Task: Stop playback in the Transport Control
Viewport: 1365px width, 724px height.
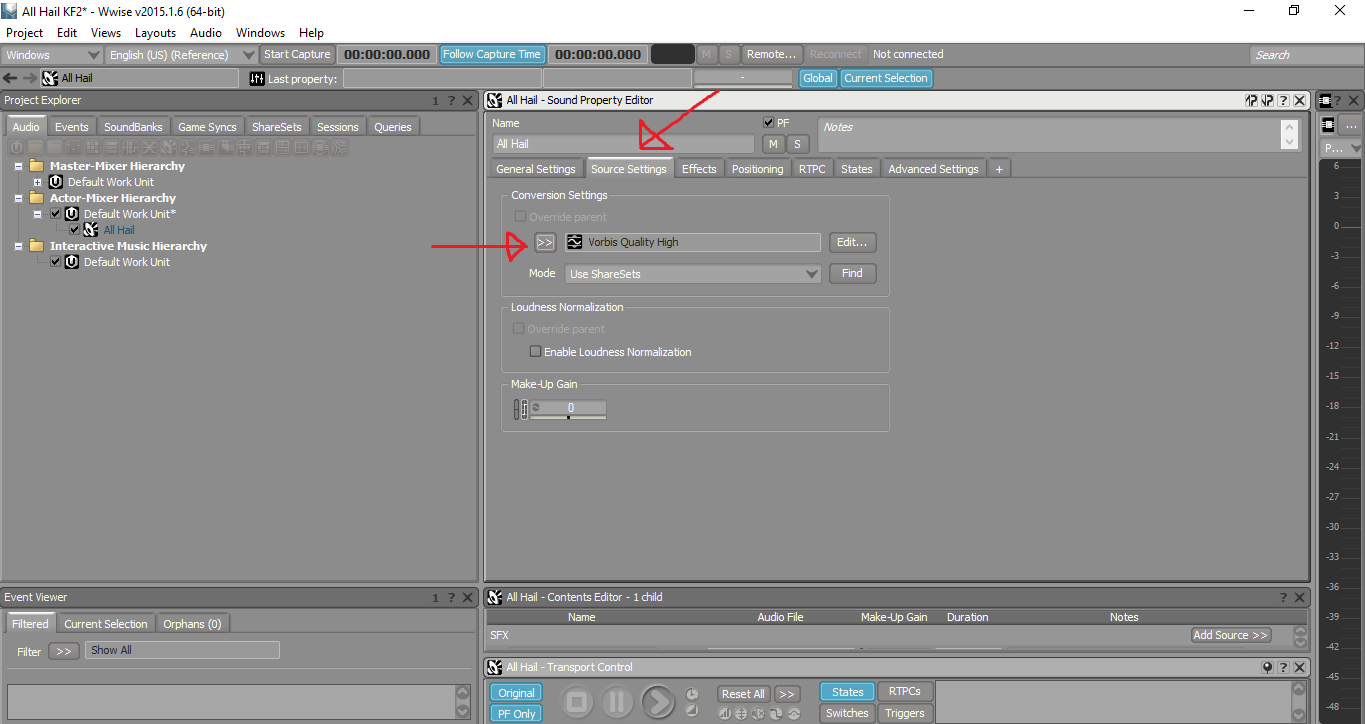Action: tap(576, 702)
